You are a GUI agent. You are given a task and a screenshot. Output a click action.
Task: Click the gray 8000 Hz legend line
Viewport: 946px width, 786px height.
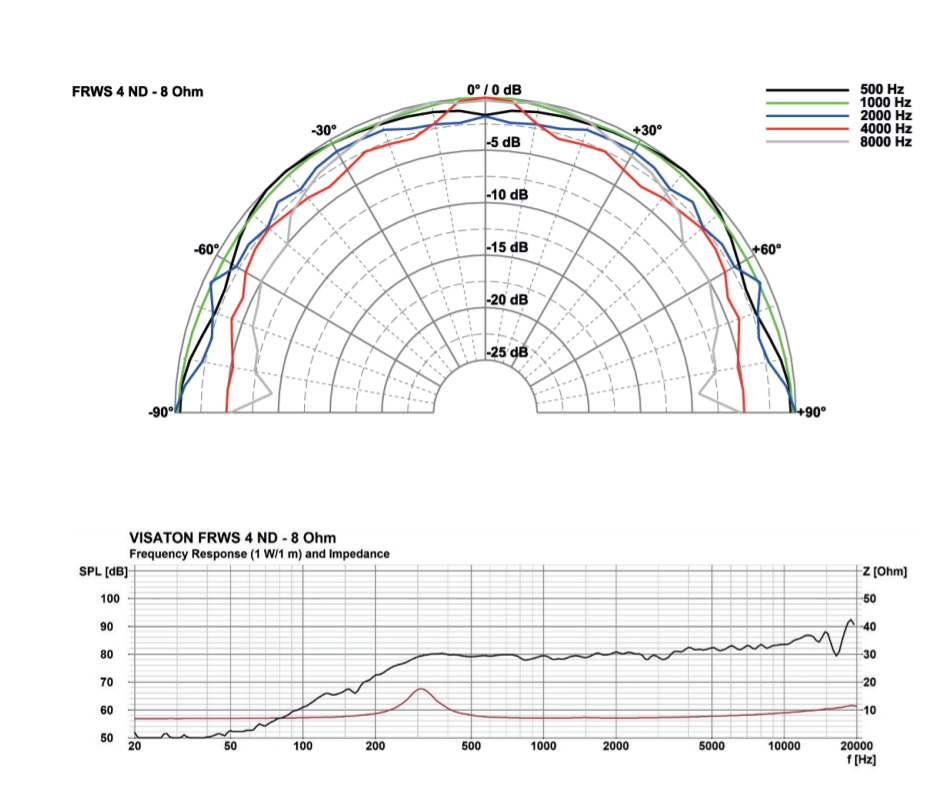point(803,142)
